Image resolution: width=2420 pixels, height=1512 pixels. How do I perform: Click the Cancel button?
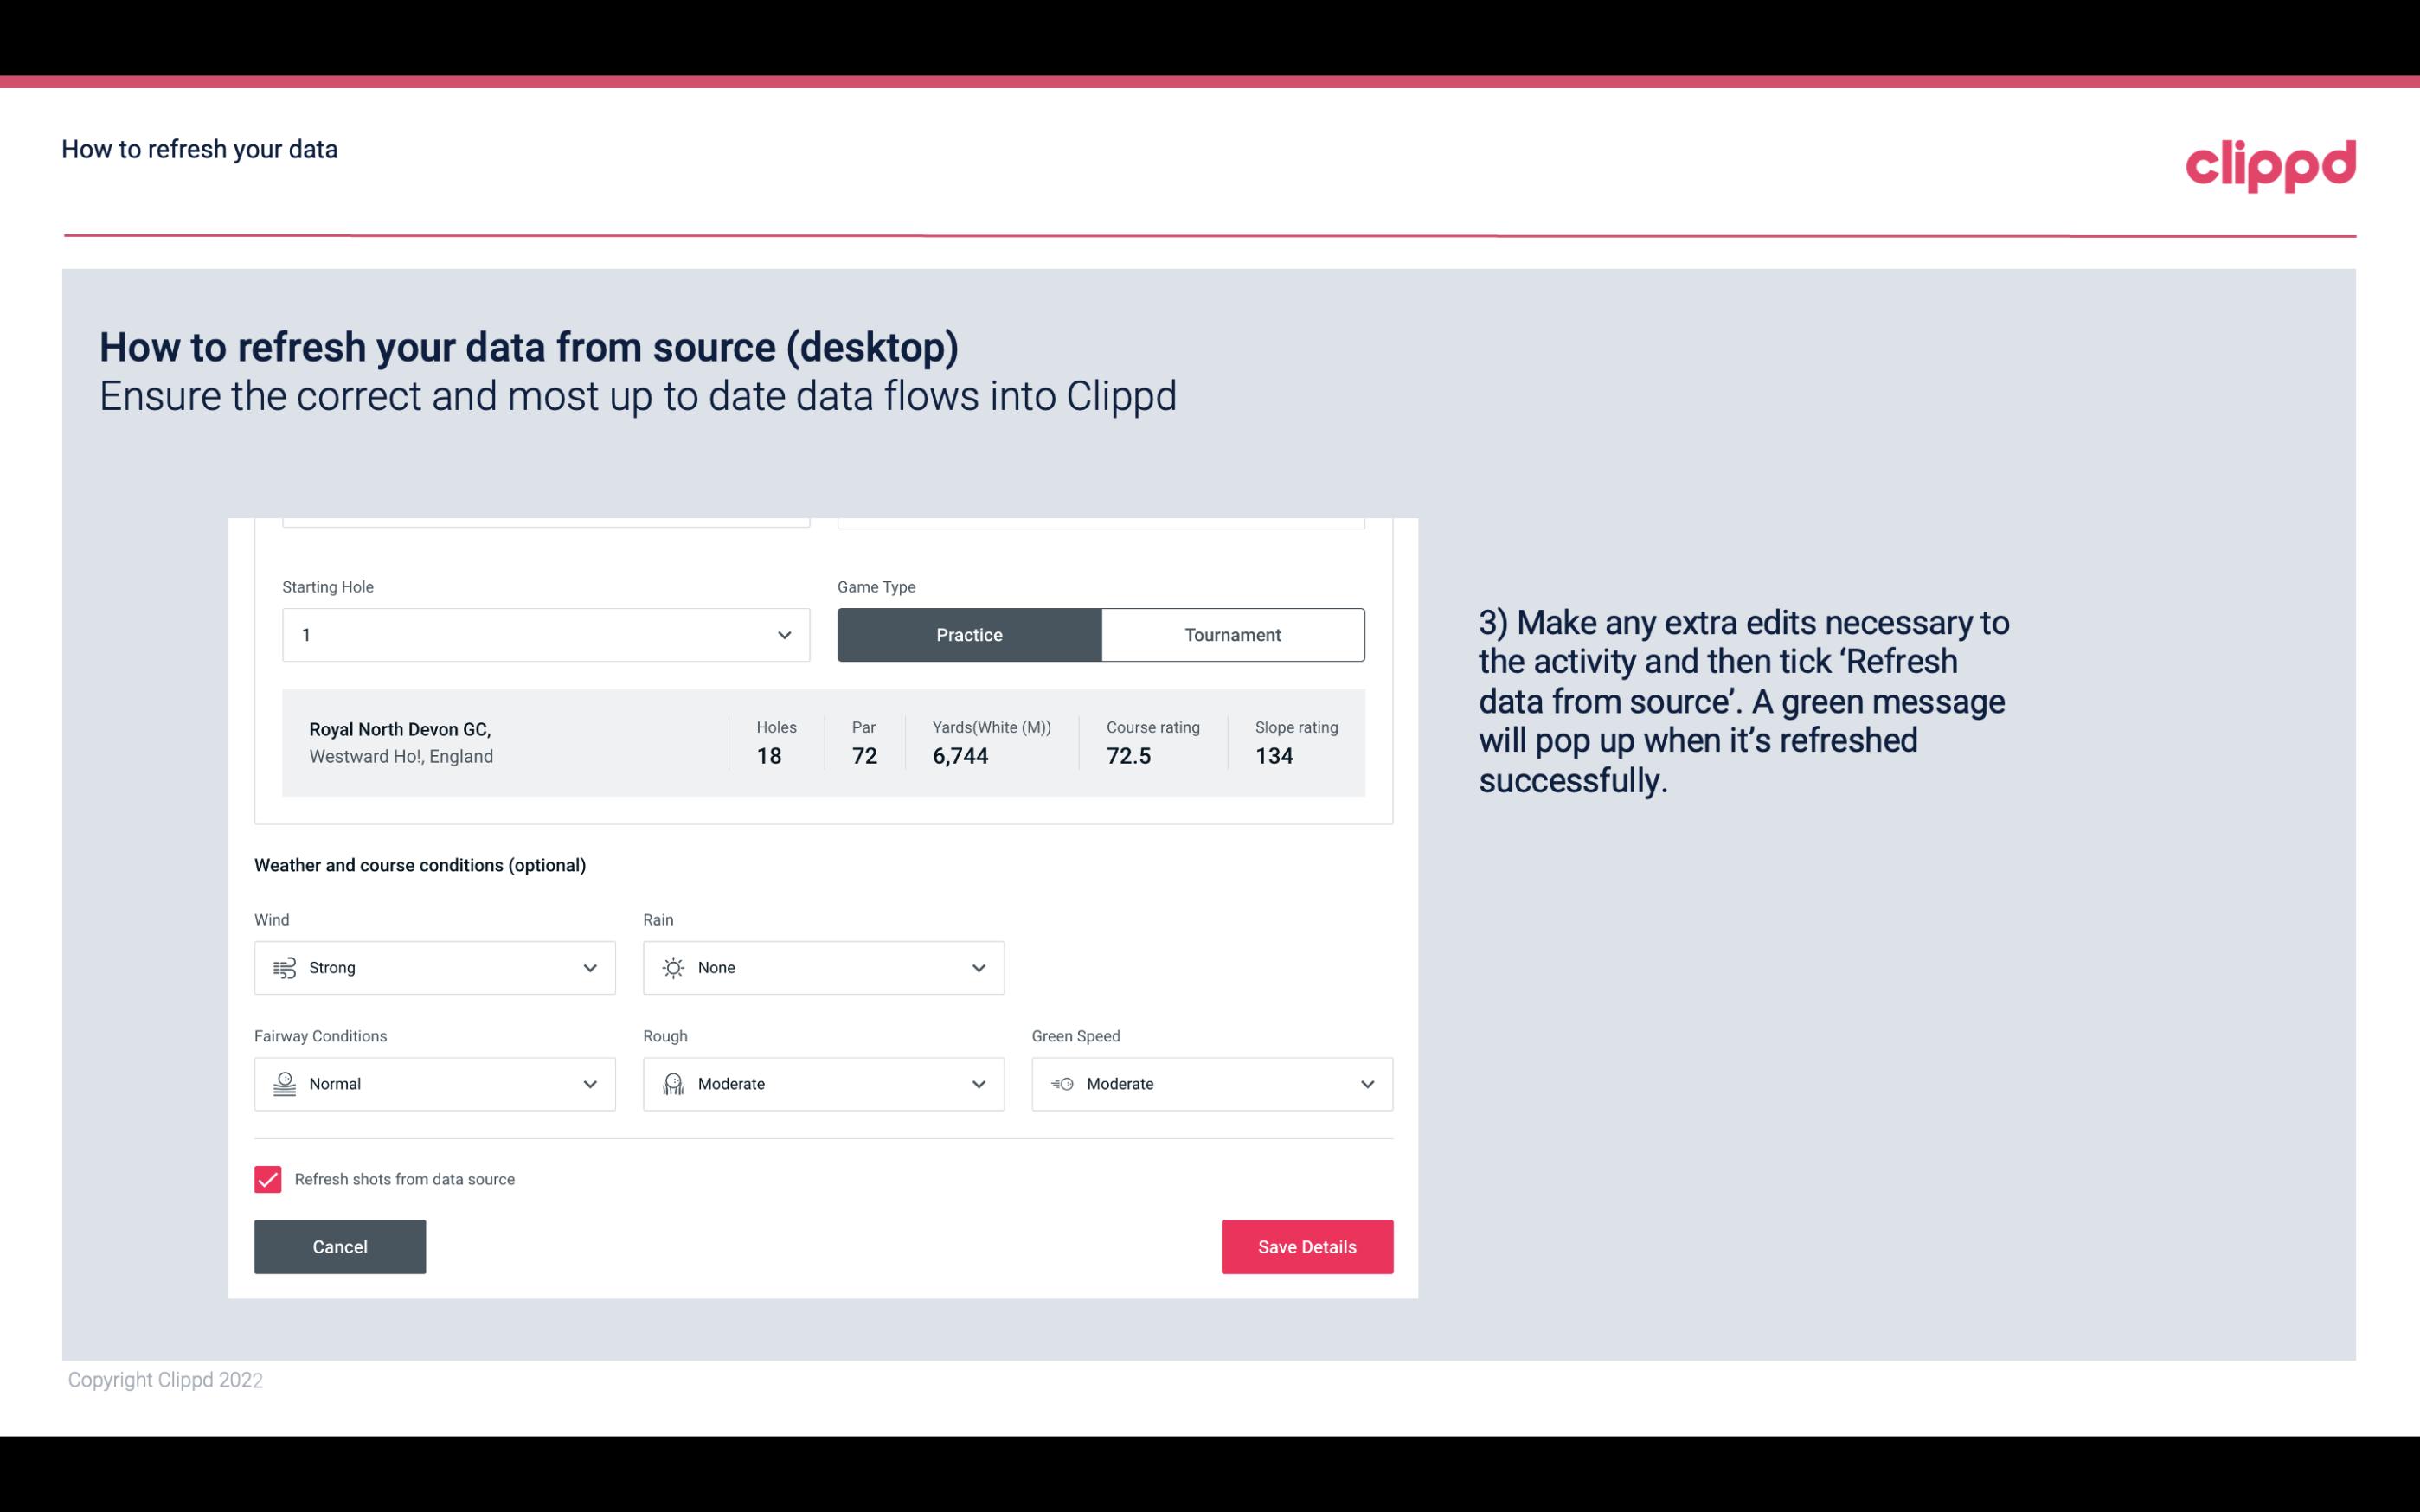tap(340, 1247)
